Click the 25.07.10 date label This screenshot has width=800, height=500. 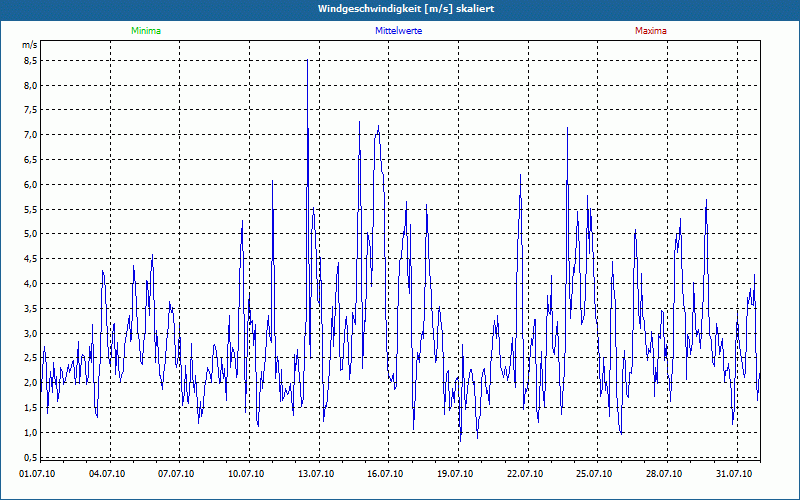coord(594,474)
